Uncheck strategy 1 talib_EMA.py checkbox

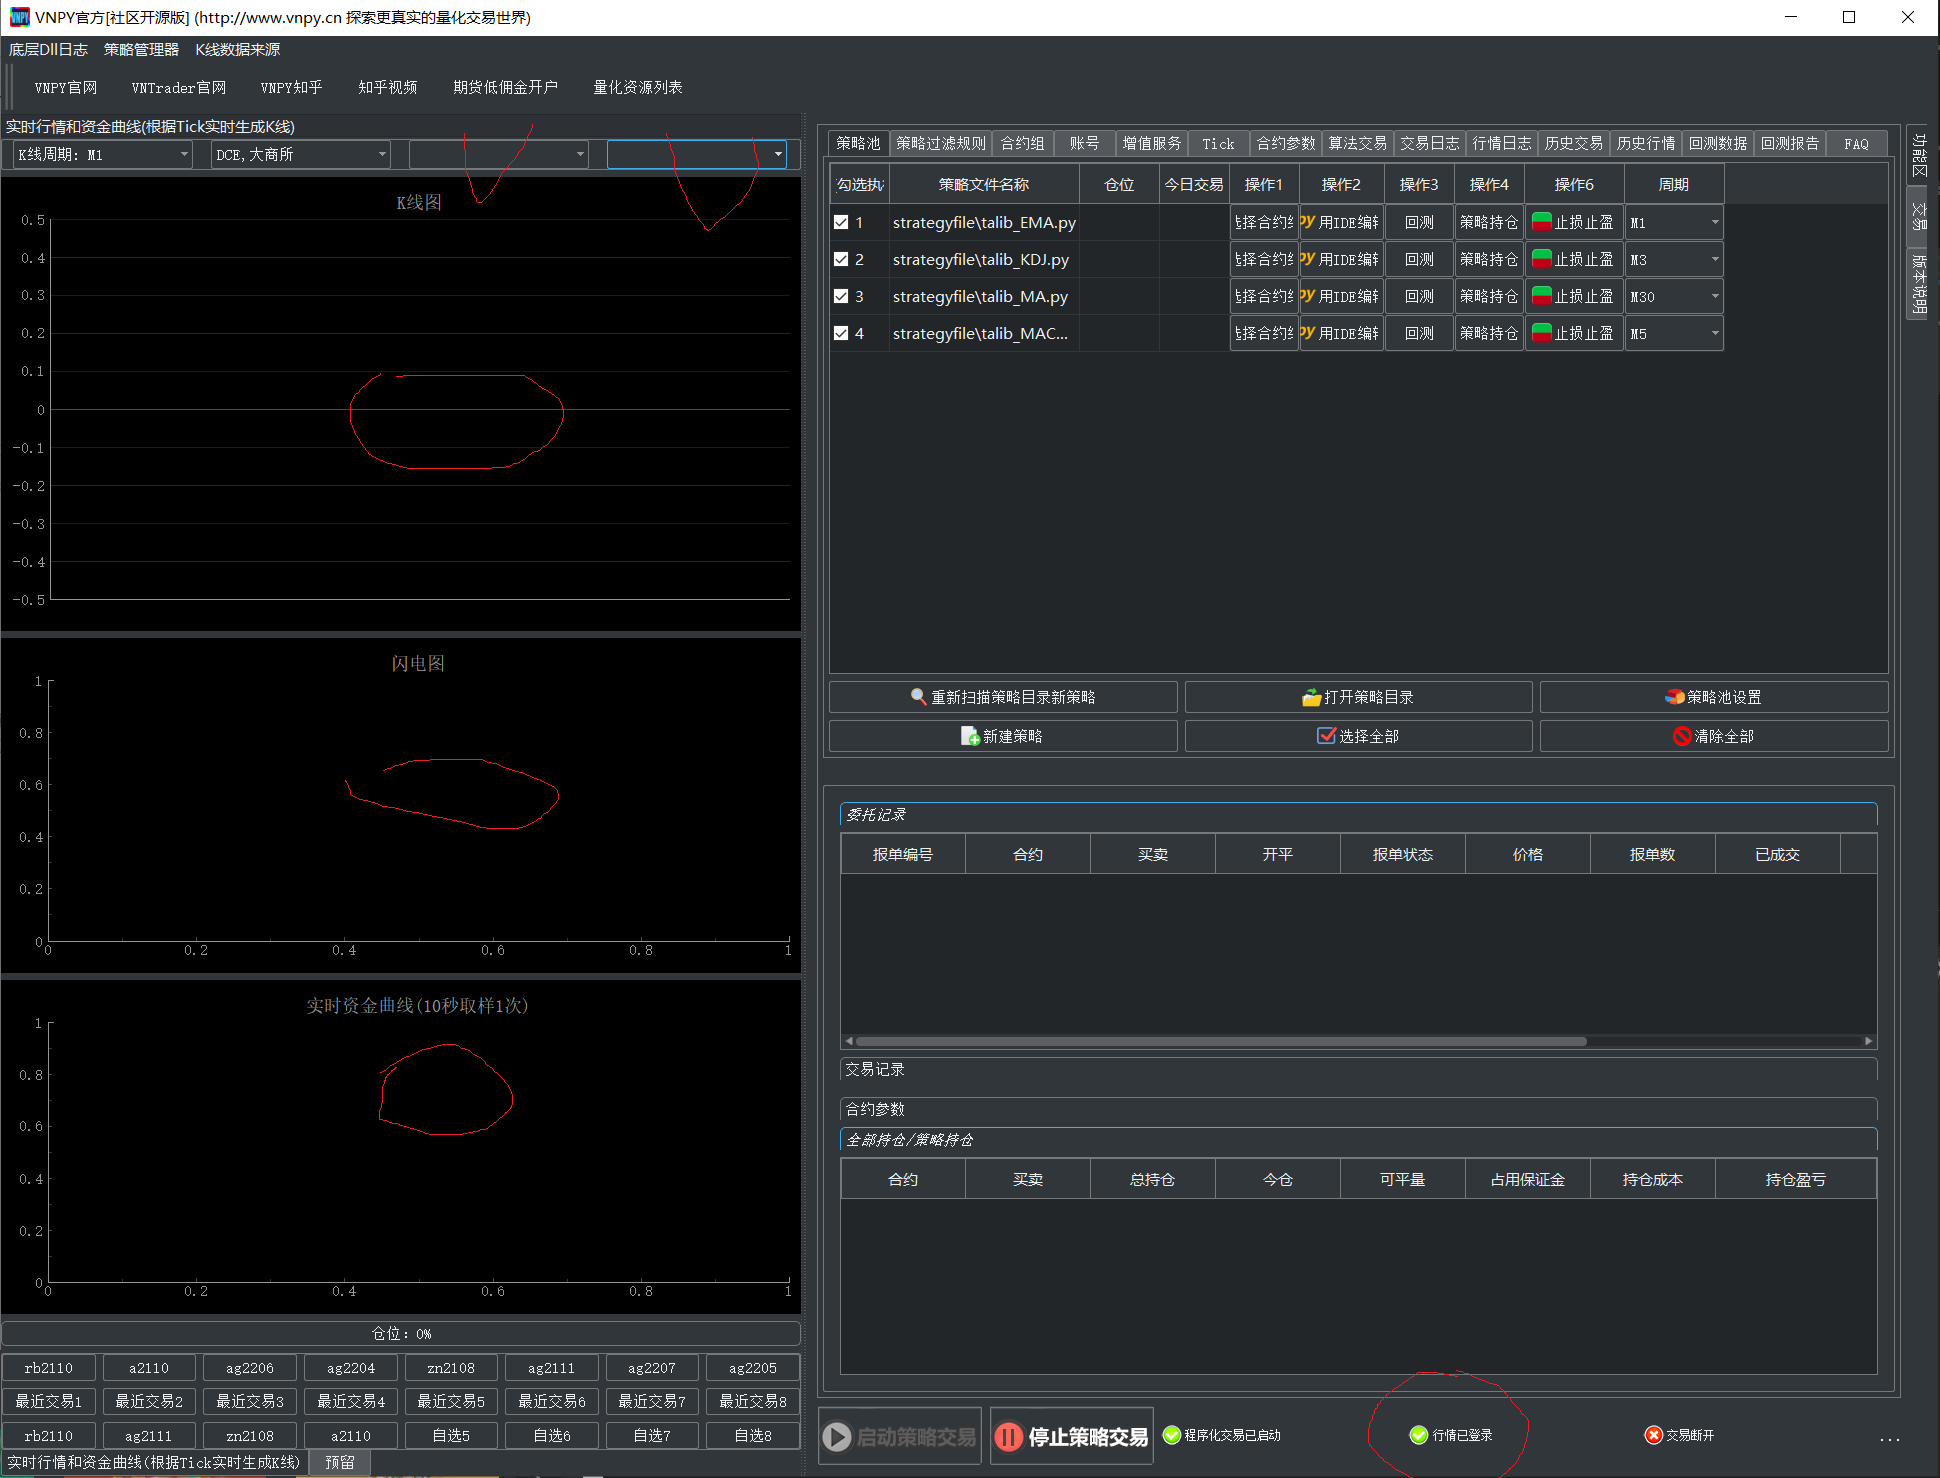coord(841,222)
